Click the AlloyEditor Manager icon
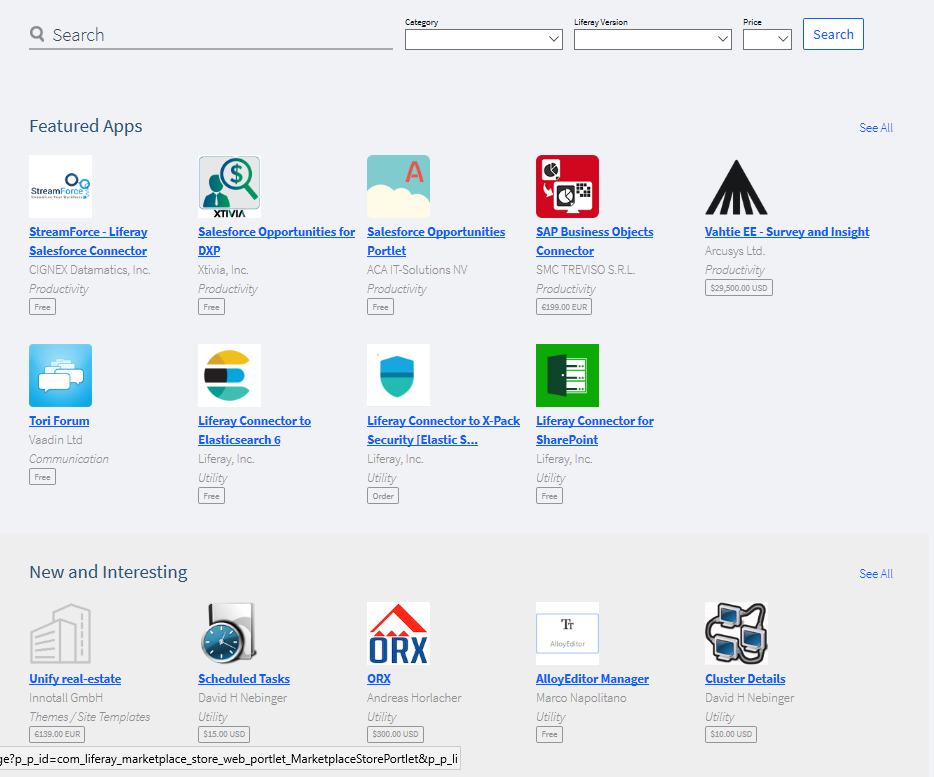The height and width of the screenshot is (777, 934). click(x=568, y=633)
